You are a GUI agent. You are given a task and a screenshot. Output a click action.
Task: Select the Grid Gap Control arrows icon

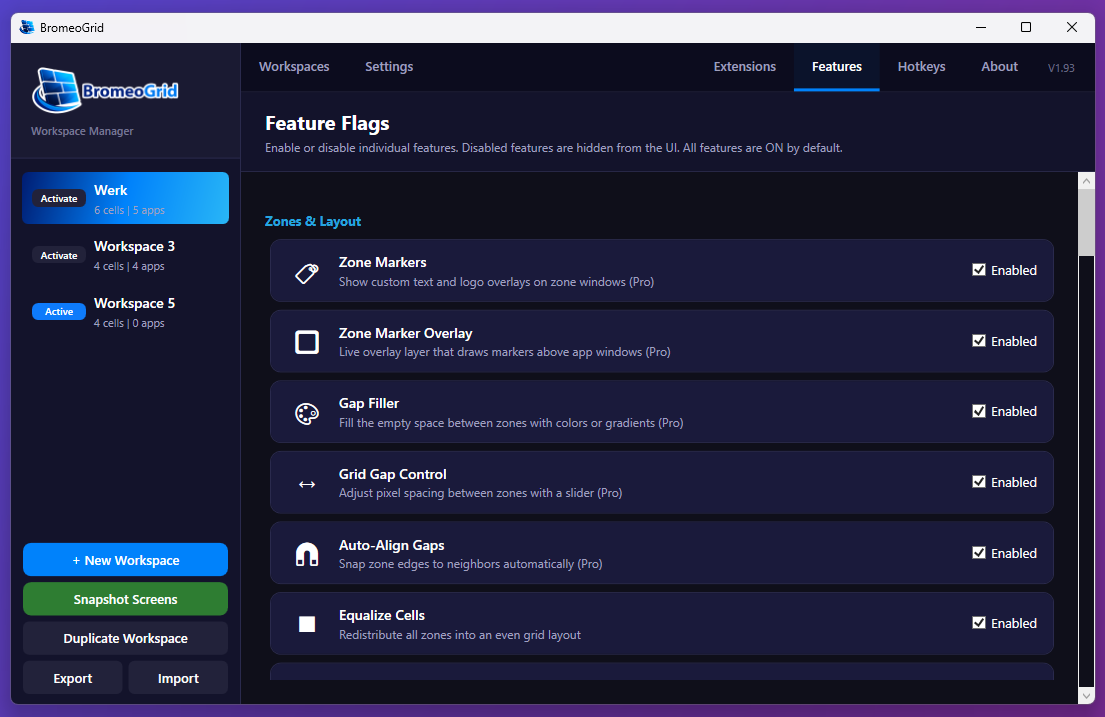coord(306,482)
